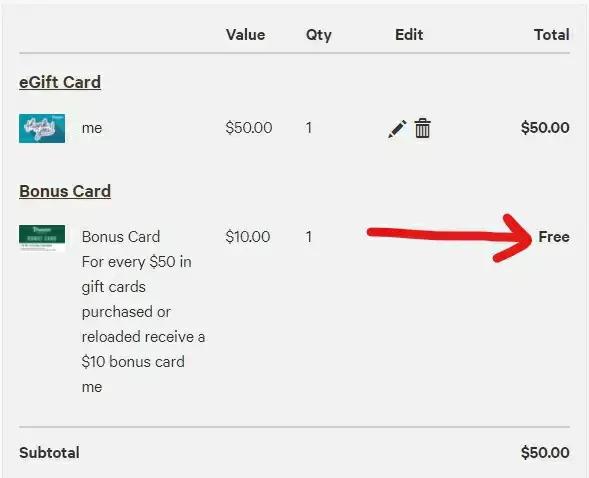Click the eGift recipient name 'me'

pyautogui.click(x=92, y=128)
